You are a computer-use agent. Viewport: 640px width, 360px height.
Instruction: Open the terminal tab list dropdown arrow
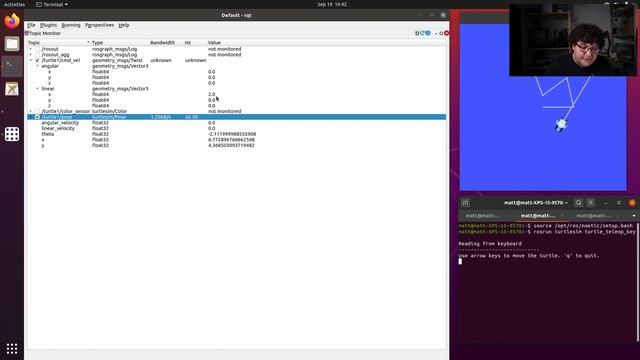click(633, 216)
